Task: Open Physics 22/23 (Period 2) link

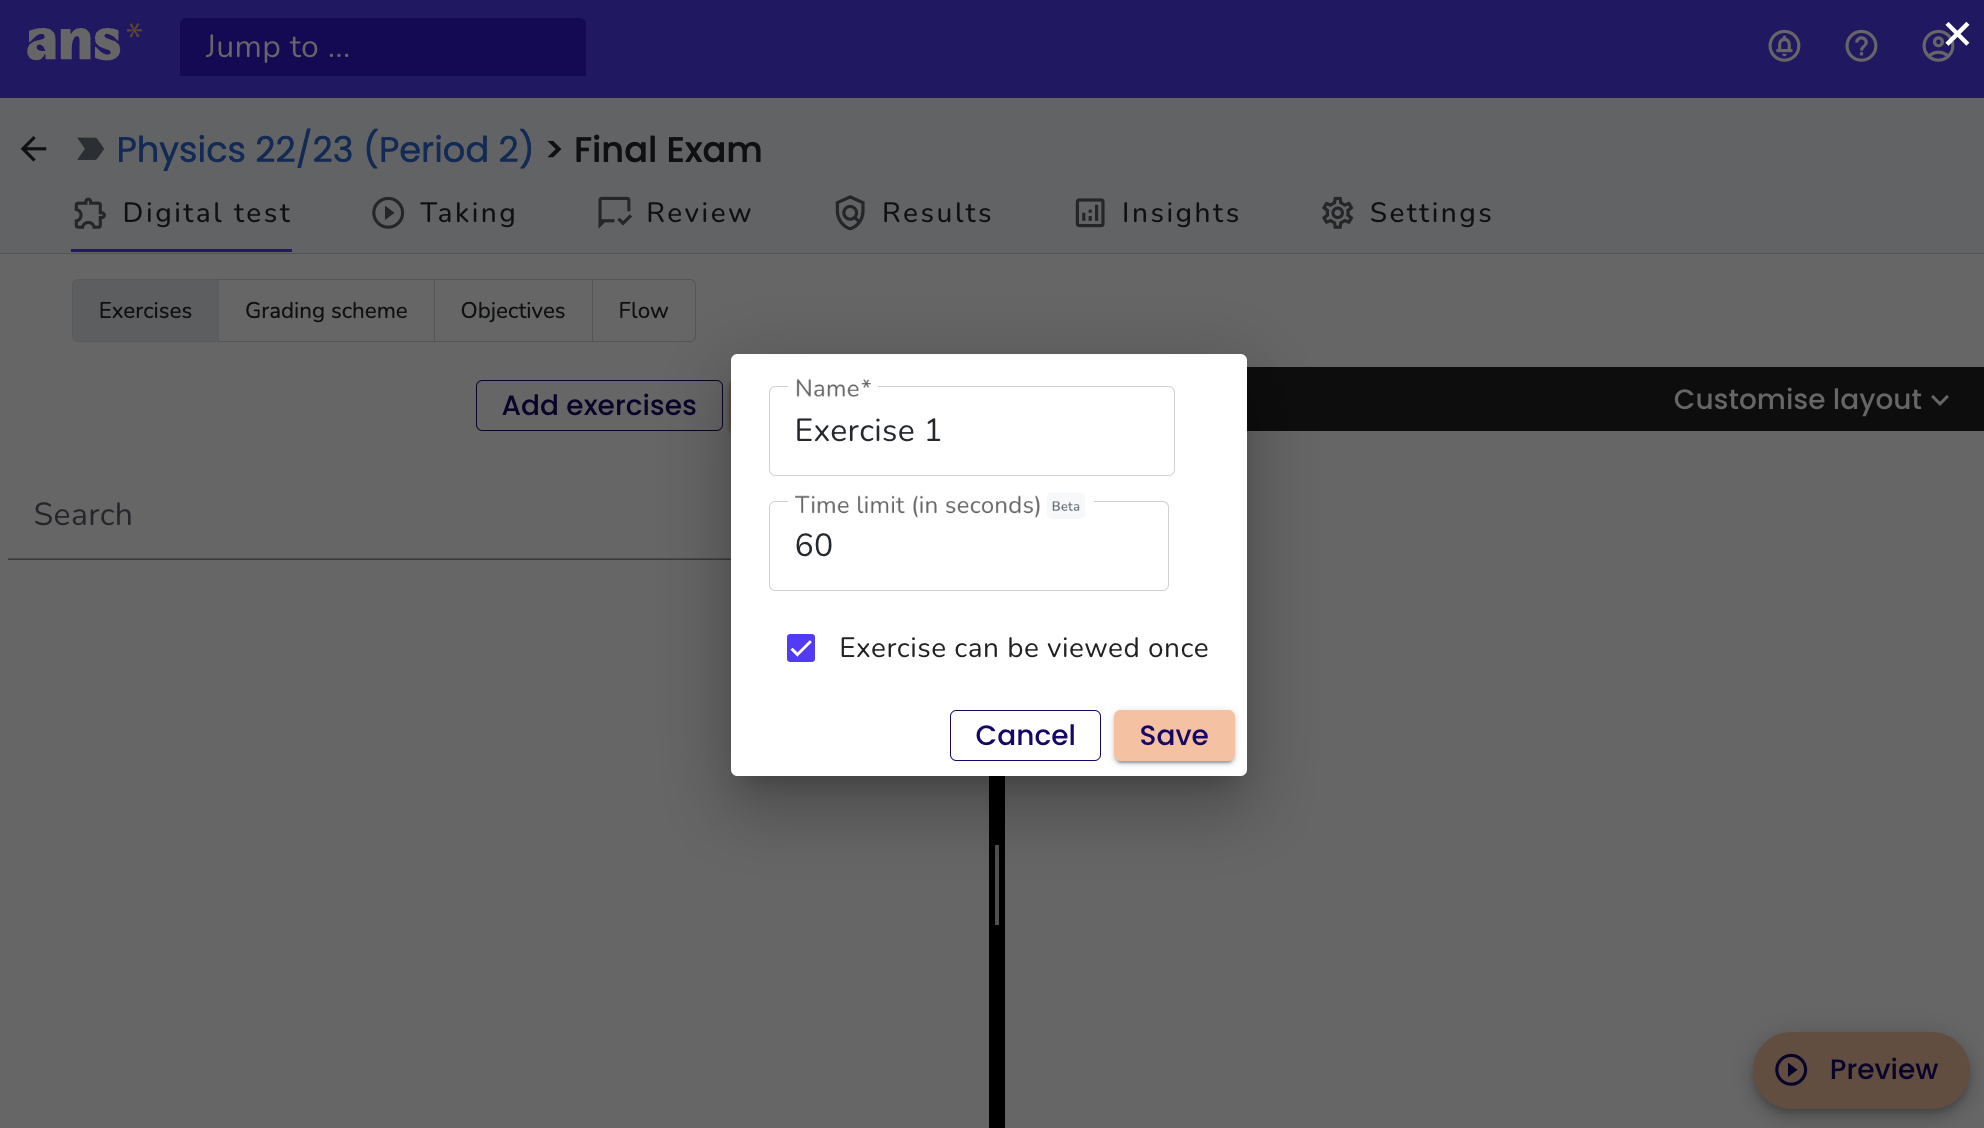Action: coord(325,149)
